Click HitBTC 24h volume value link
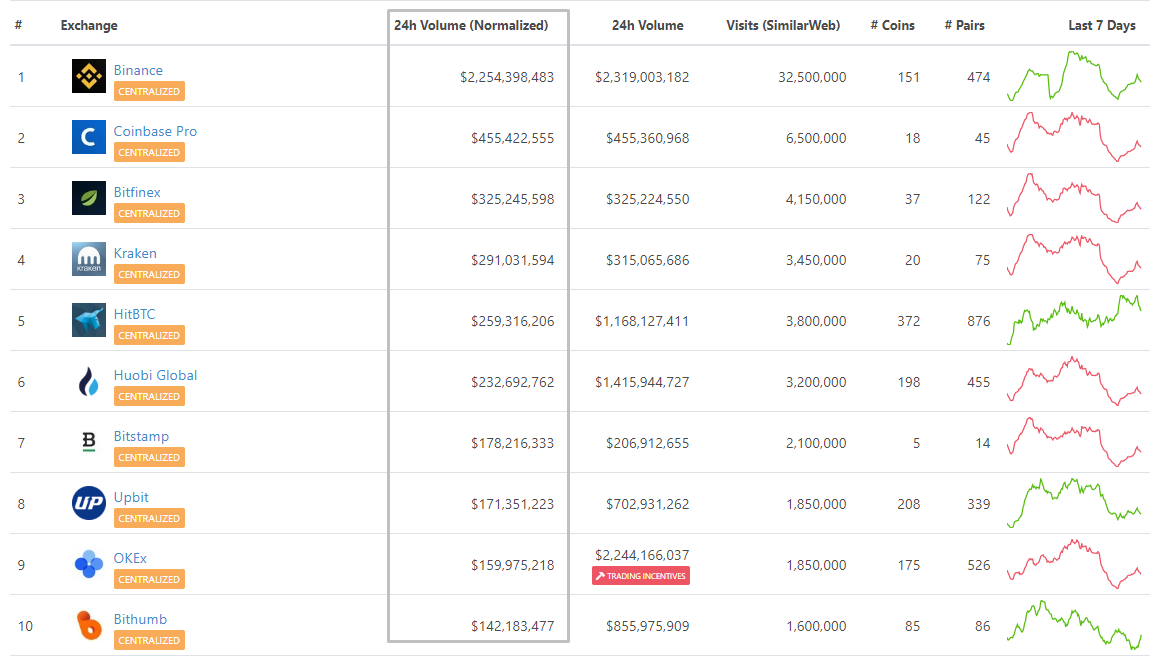 coord(642,321)
